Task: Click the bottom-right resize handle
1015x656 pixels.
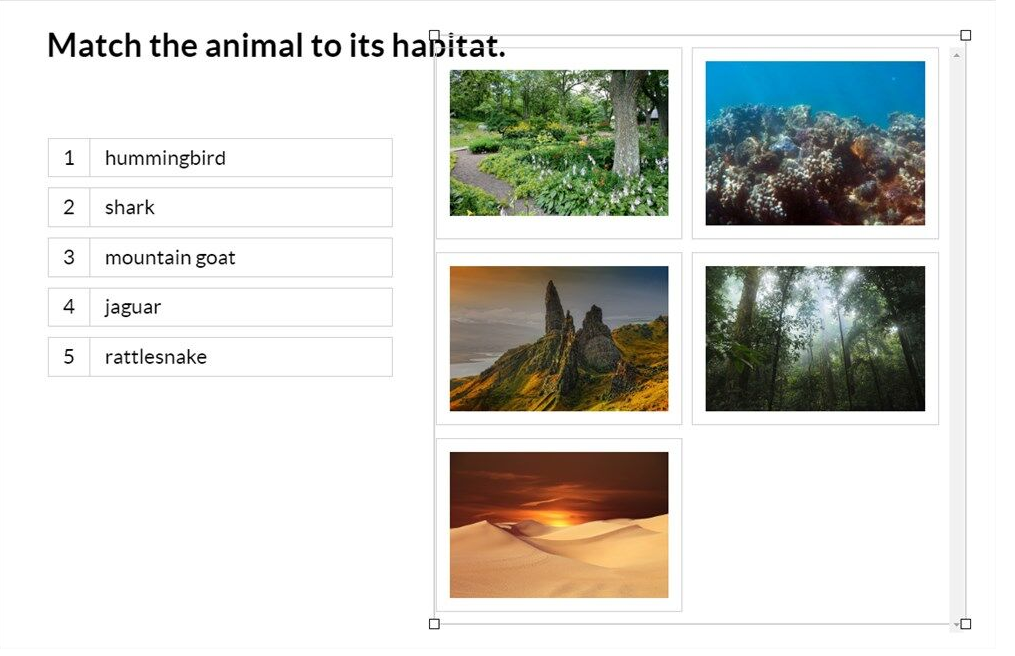Action: click(x=965, y=624)
